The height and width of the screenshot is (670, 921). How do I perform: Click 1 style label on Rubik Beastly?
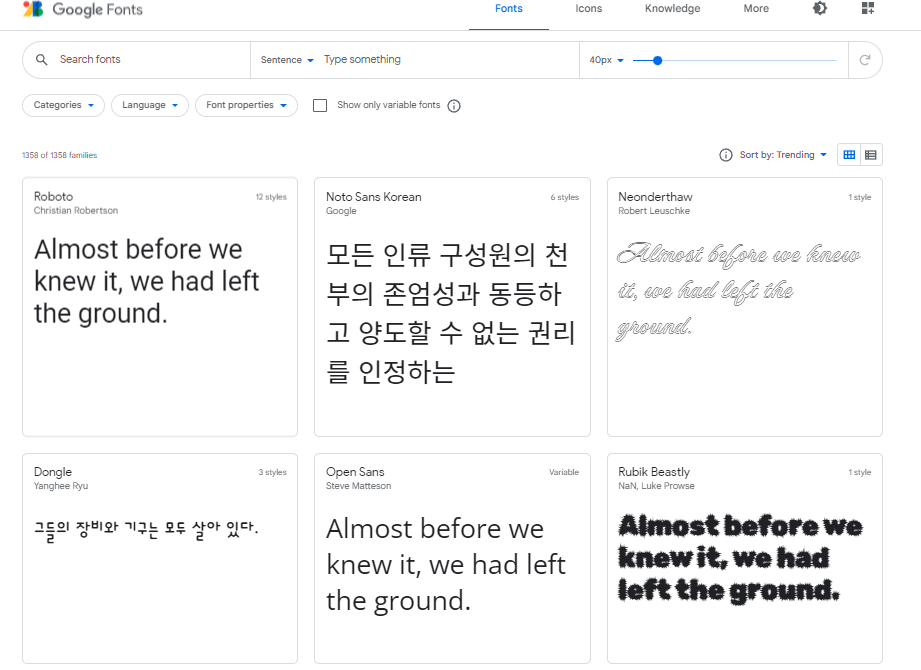click(x=859, y=472)
